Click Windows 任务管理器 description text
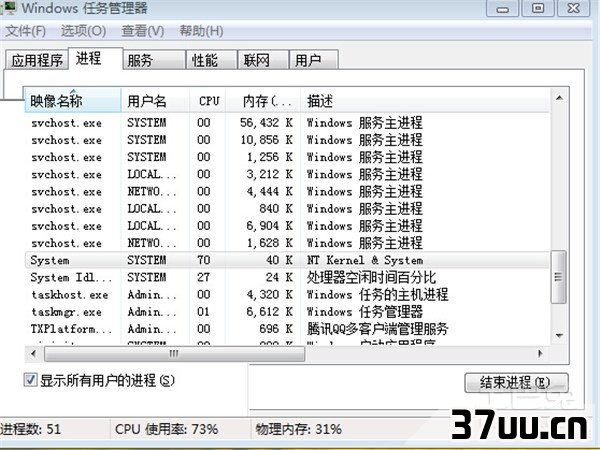Screen dimensions: 600x450 (x=365, y=312)
